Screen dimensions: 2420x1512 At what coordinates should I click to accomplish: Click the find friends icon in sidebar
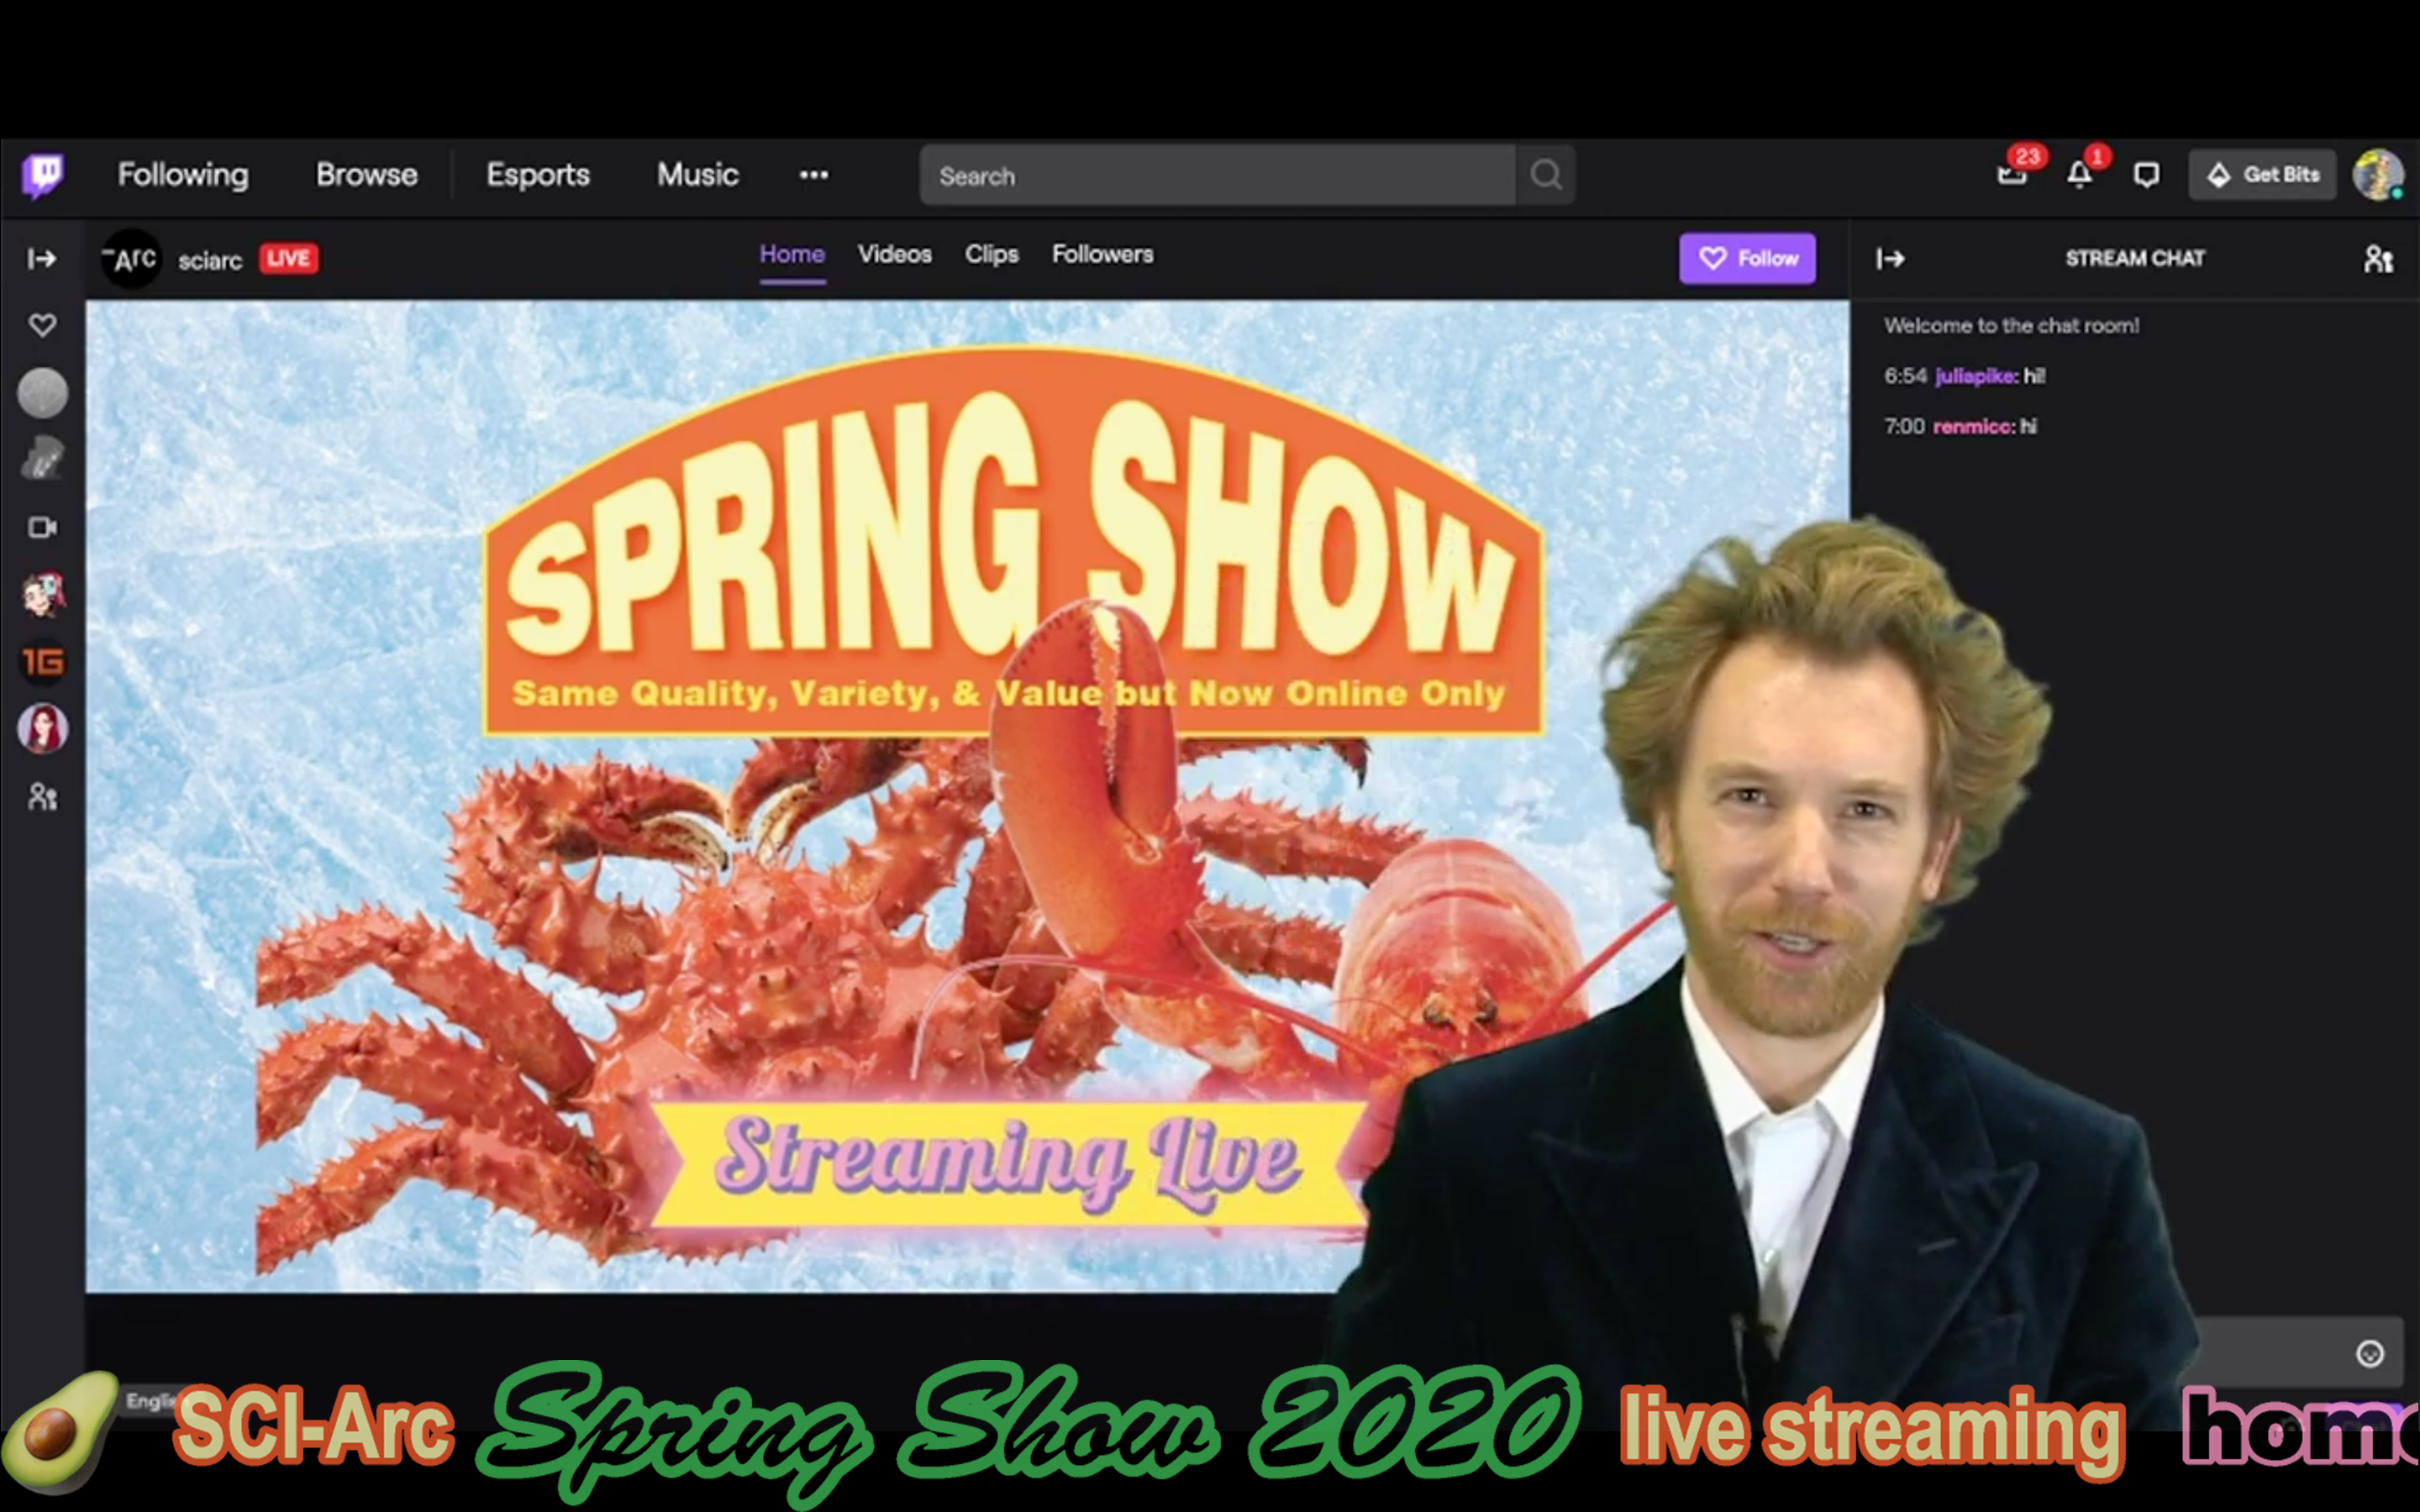[42, 797]
